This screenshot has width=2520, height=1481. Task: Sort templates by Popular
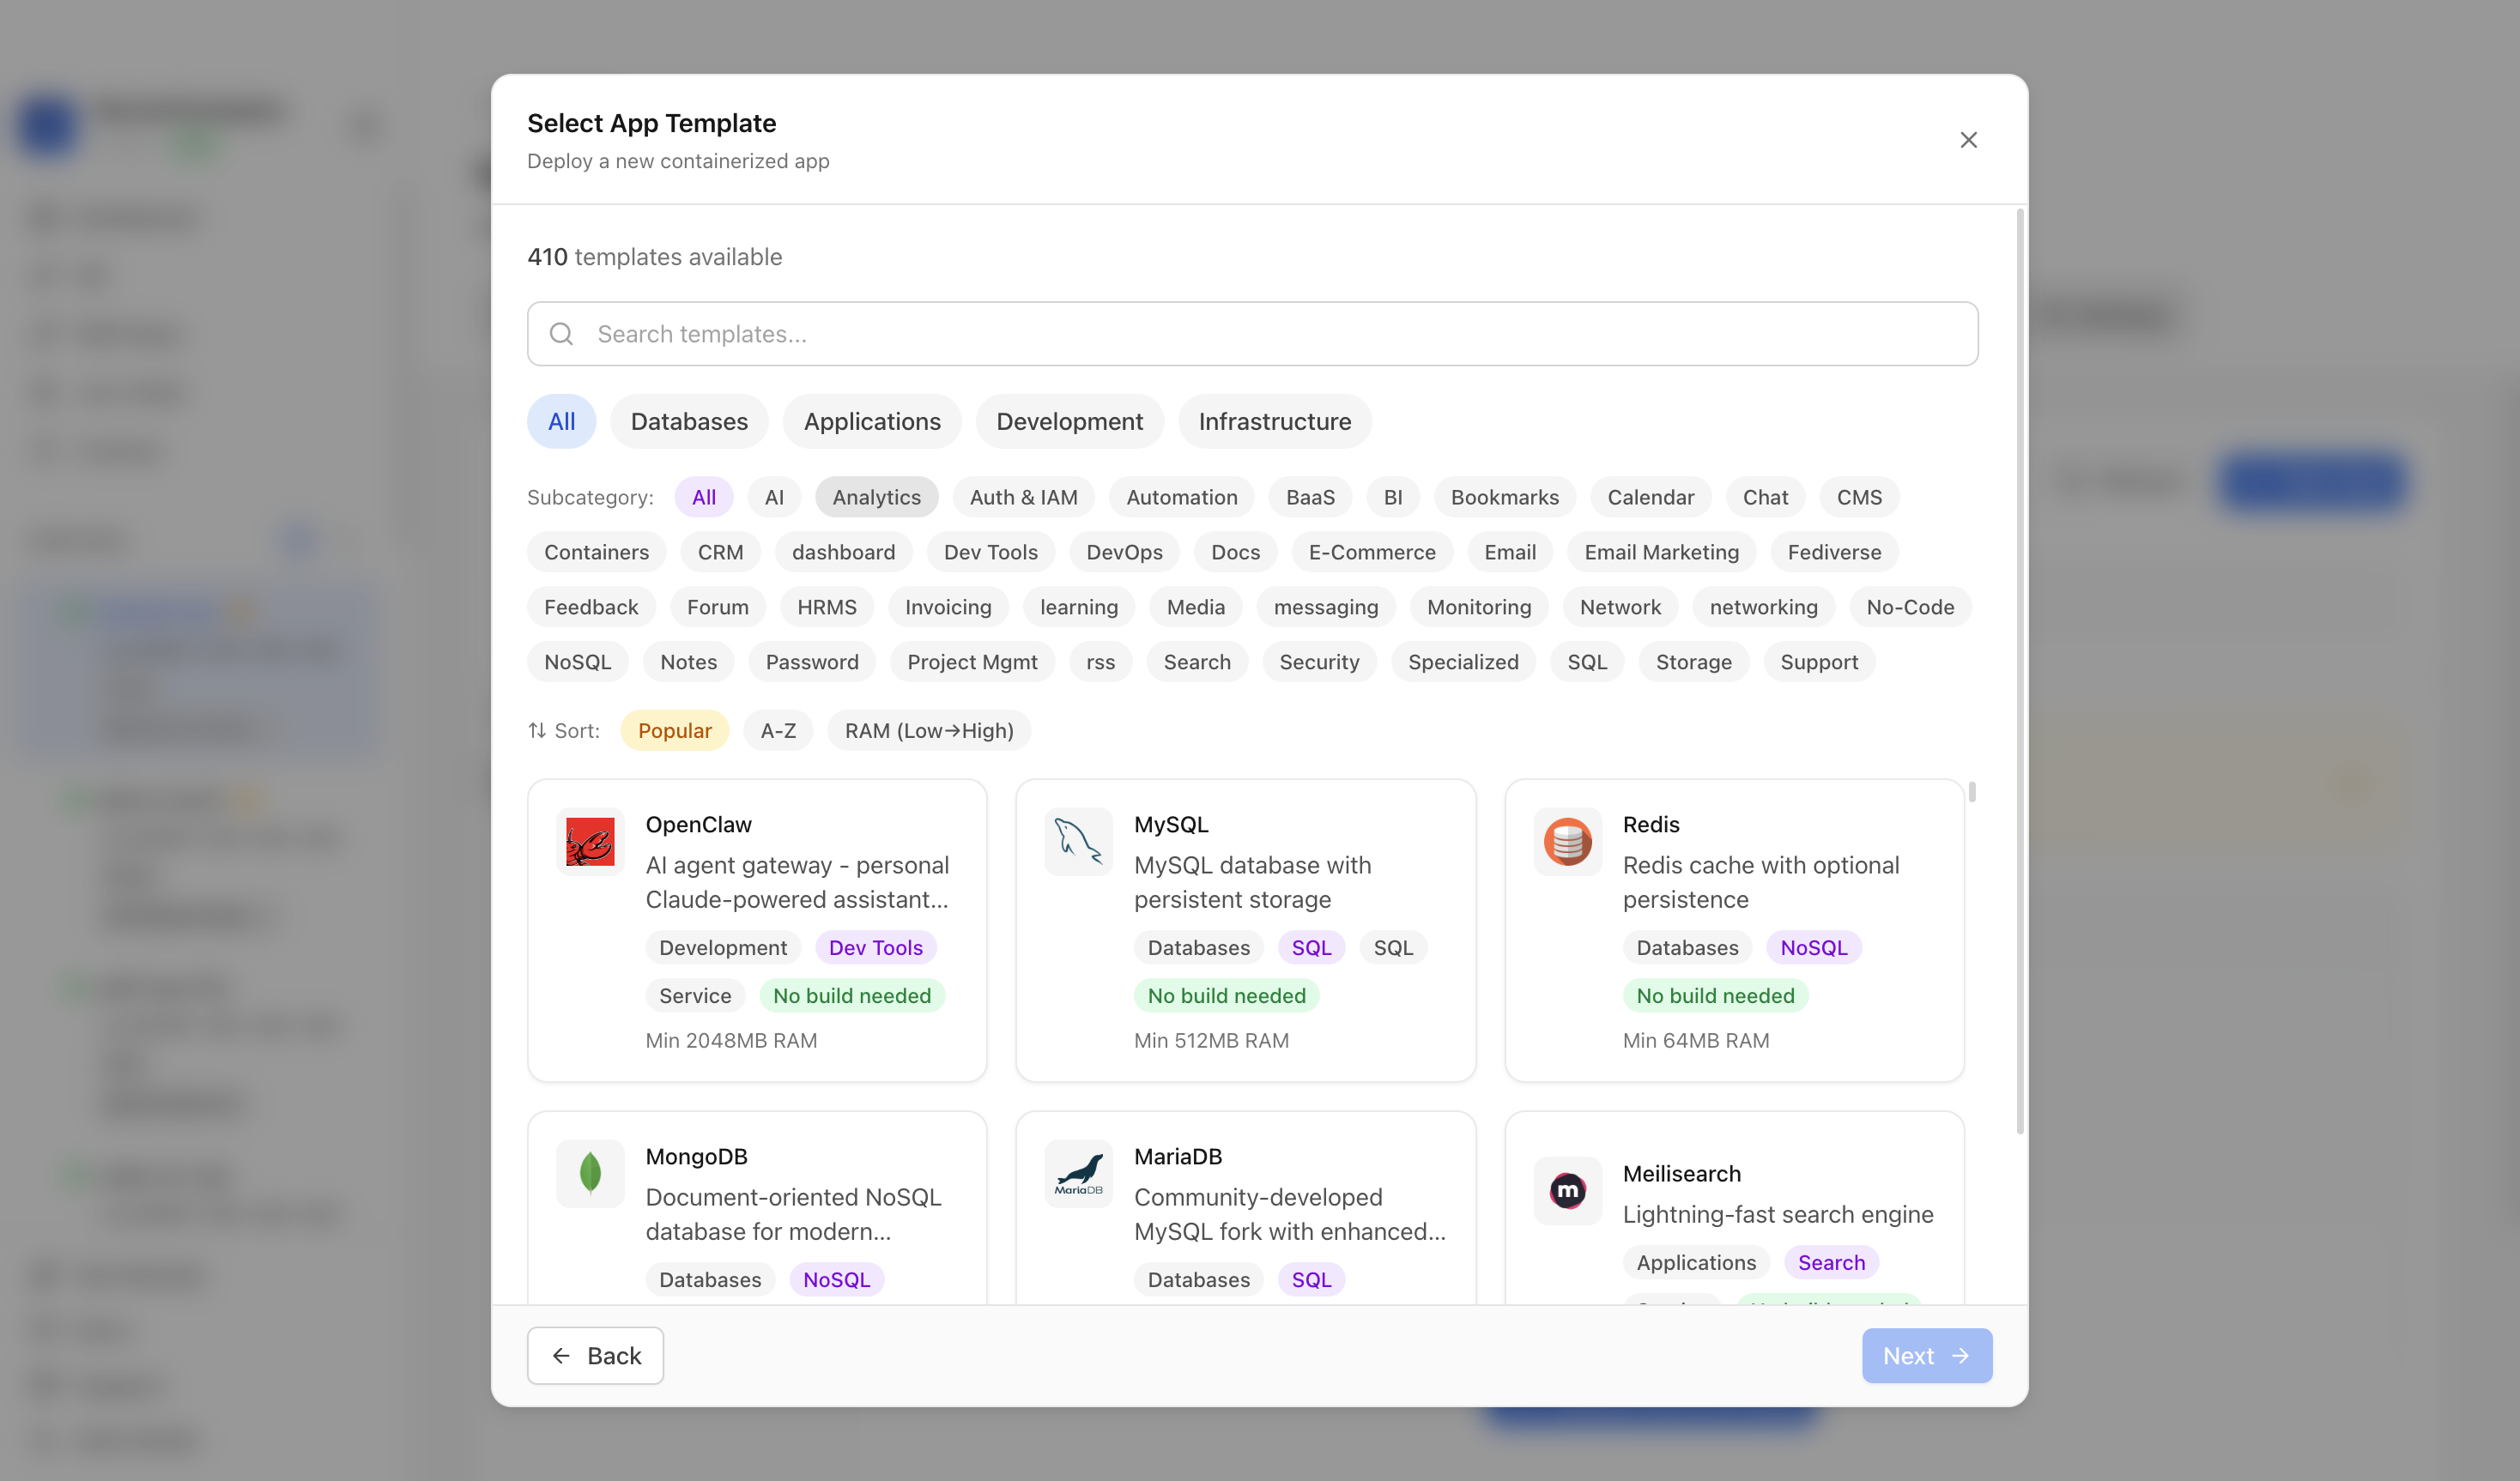675,731
